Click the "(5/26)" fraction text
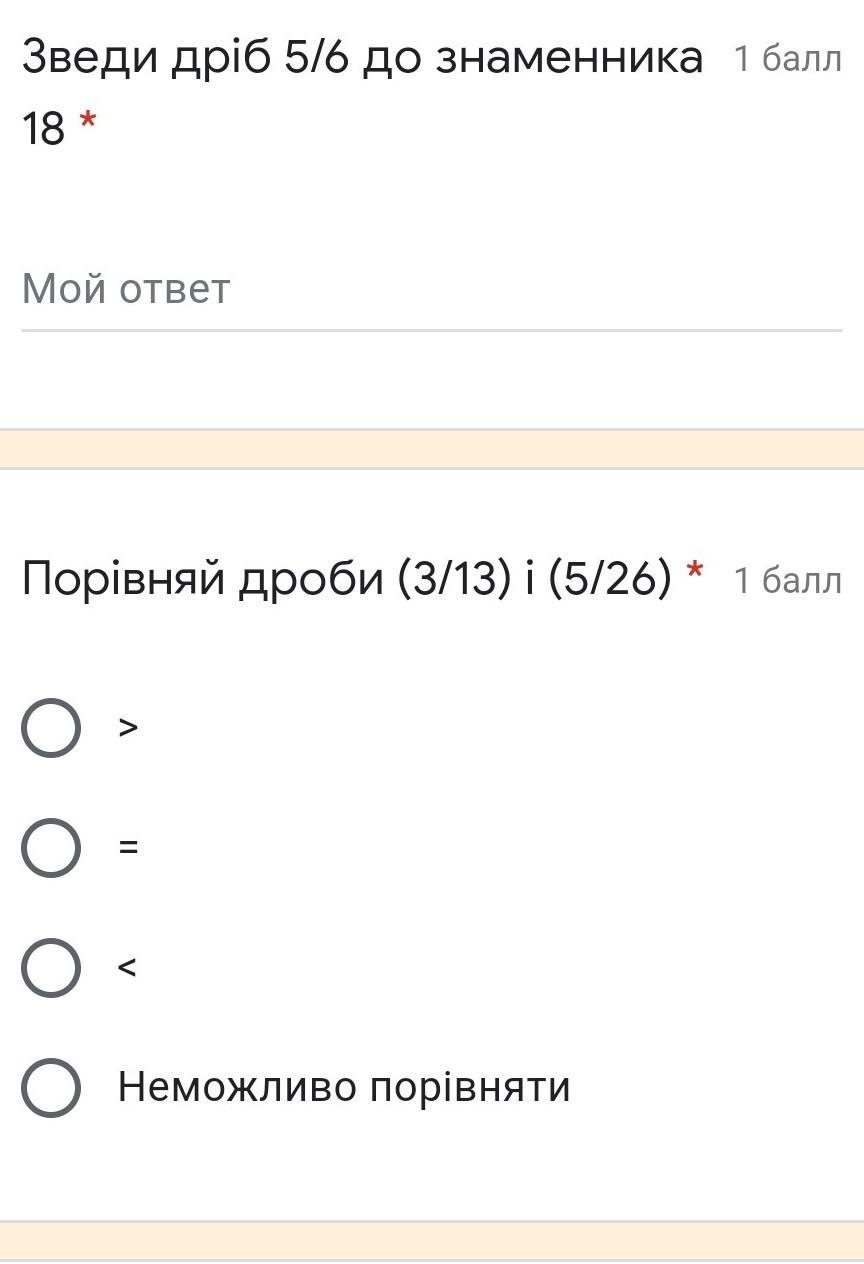864x1264 pixels. coord(610,578)
